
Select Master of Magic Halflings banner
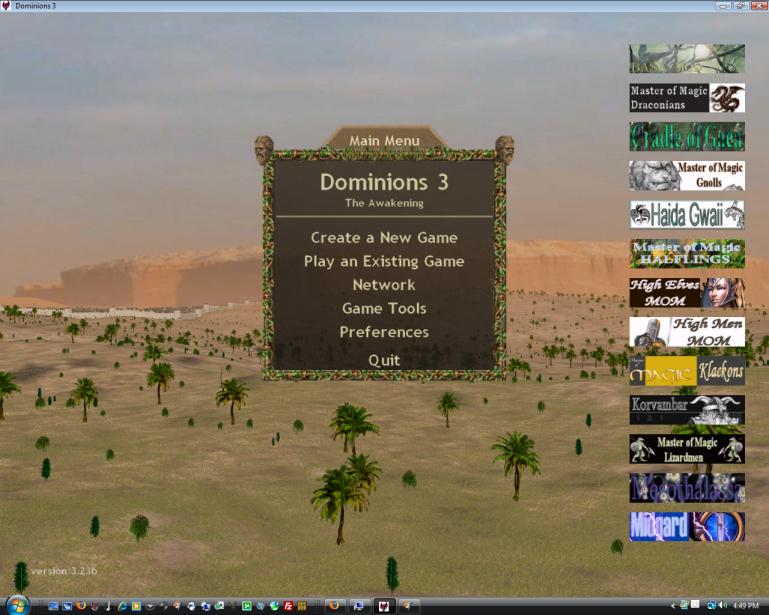(687, 254)
